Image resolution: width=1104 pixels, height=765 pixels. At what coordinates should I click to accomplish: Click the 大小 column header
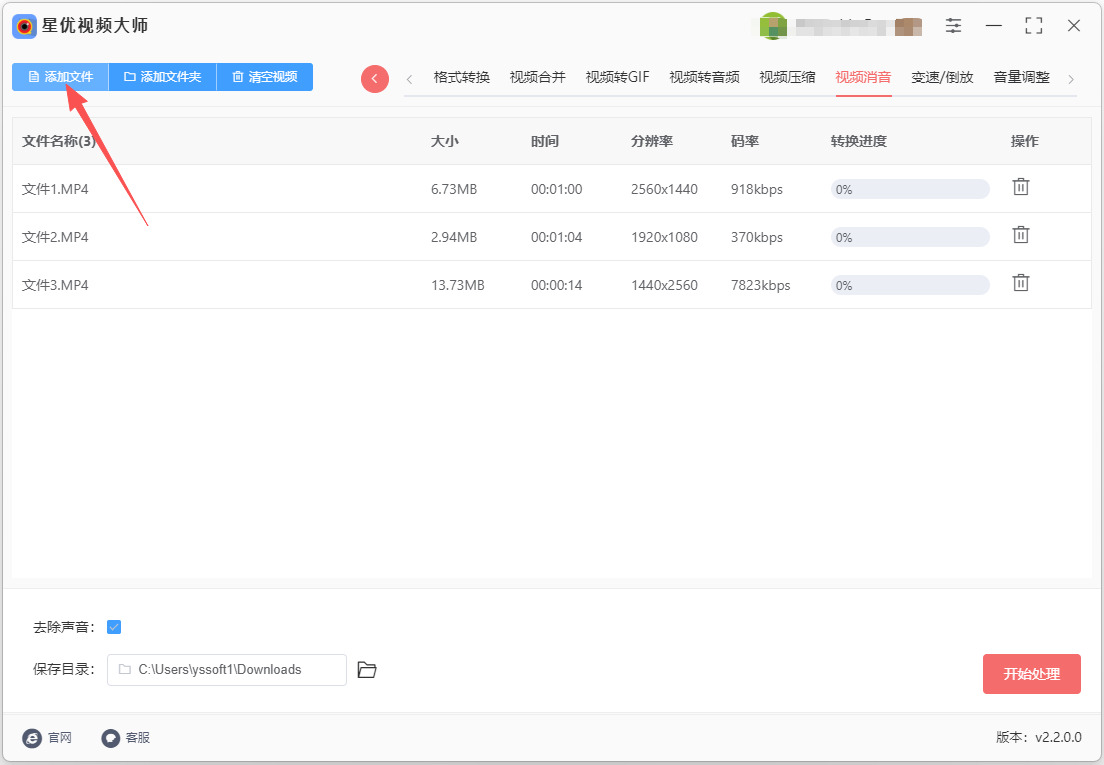(445, 141)
